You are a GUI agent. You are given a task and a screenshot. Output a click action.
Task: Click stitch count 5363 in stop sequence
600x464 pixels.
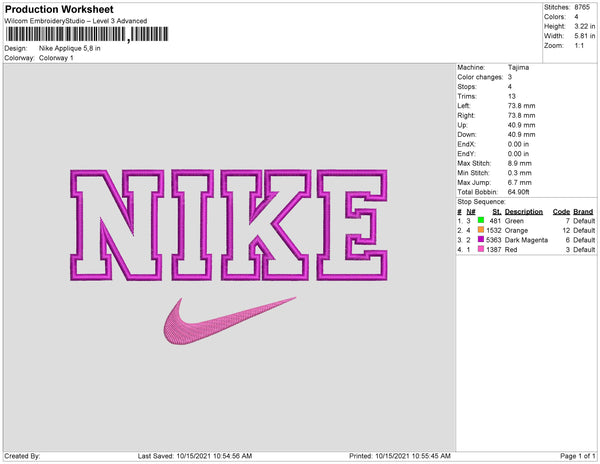pos(494,240)
